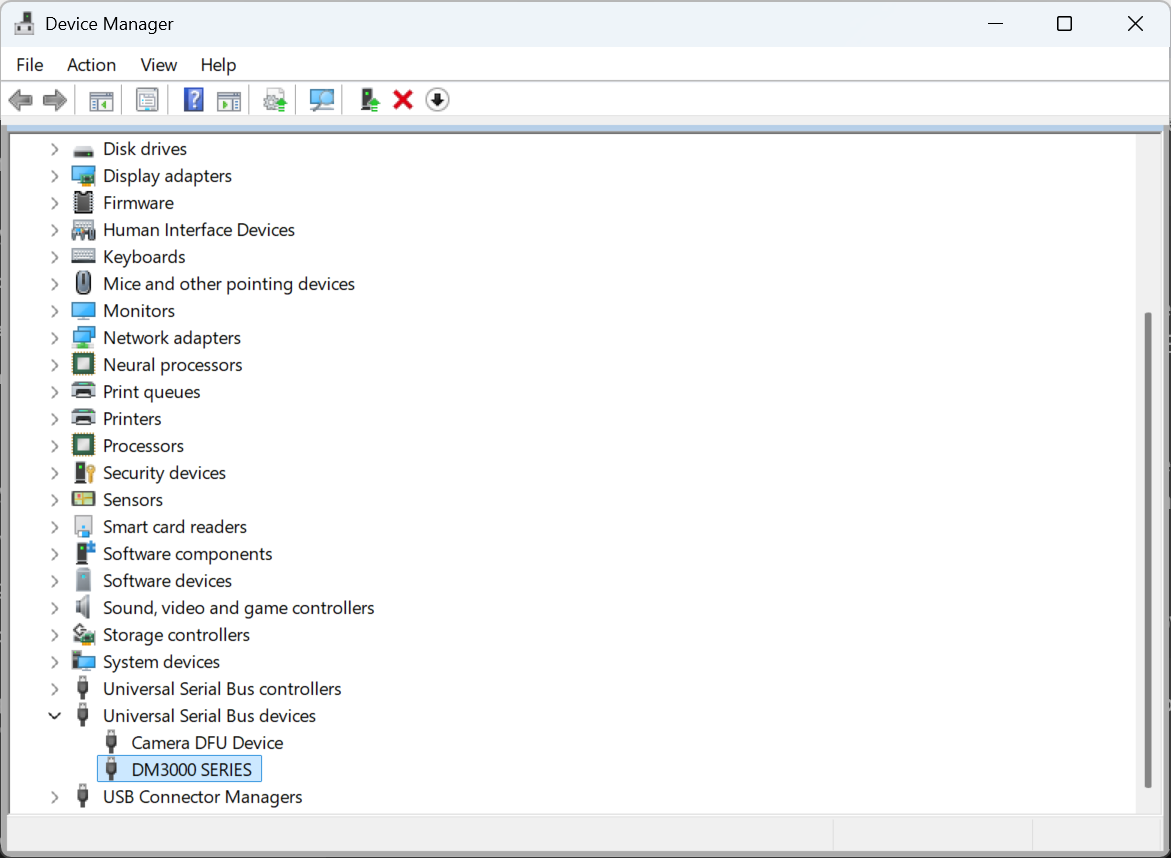The width and height of the screenshot is (1171, 858).
Task: Collapse the Universal Serial Bus devices node
Action: [55, 716]
